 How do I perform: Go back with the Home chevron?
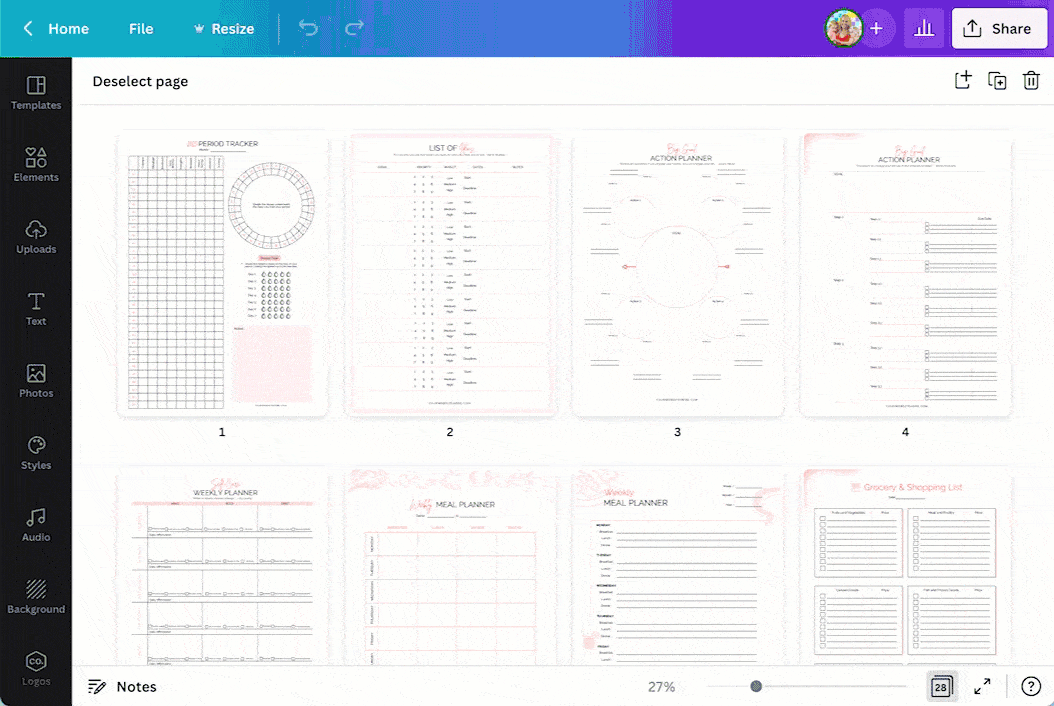click(28, 28)
